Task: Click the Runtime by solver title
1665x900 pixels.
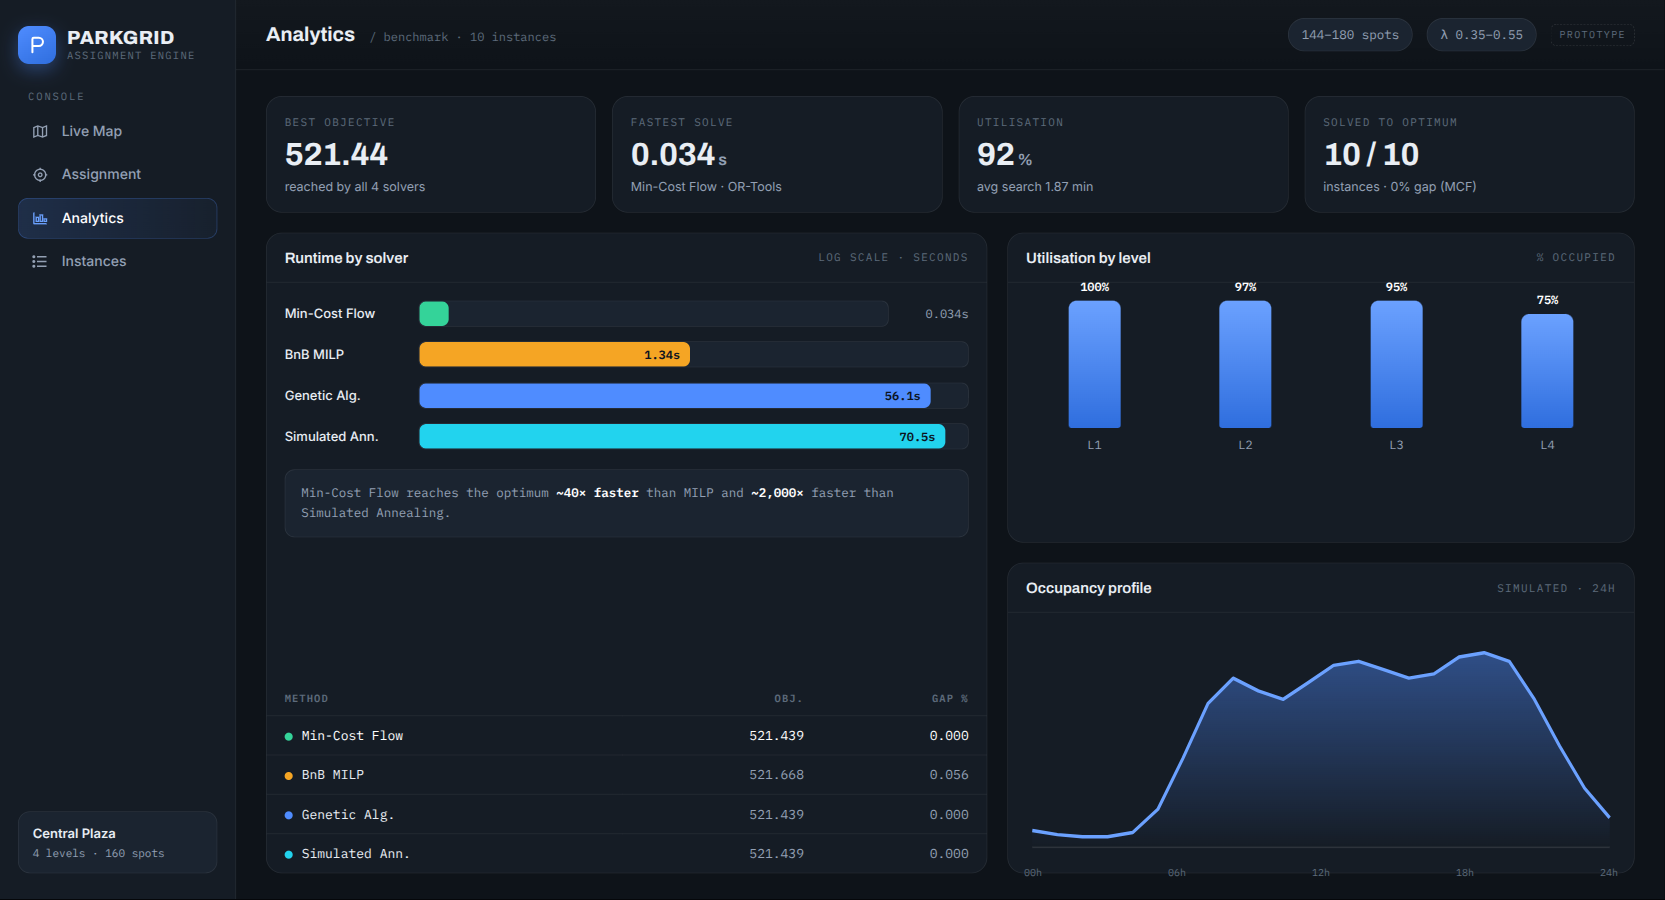Action: coord(346,258)
